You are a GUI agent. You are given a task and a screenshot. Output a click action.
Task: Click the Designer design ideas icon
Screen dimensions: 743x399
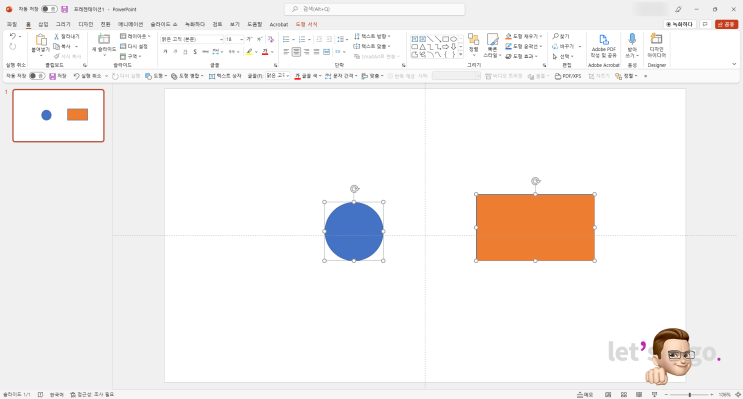click(x=656, y=39)
